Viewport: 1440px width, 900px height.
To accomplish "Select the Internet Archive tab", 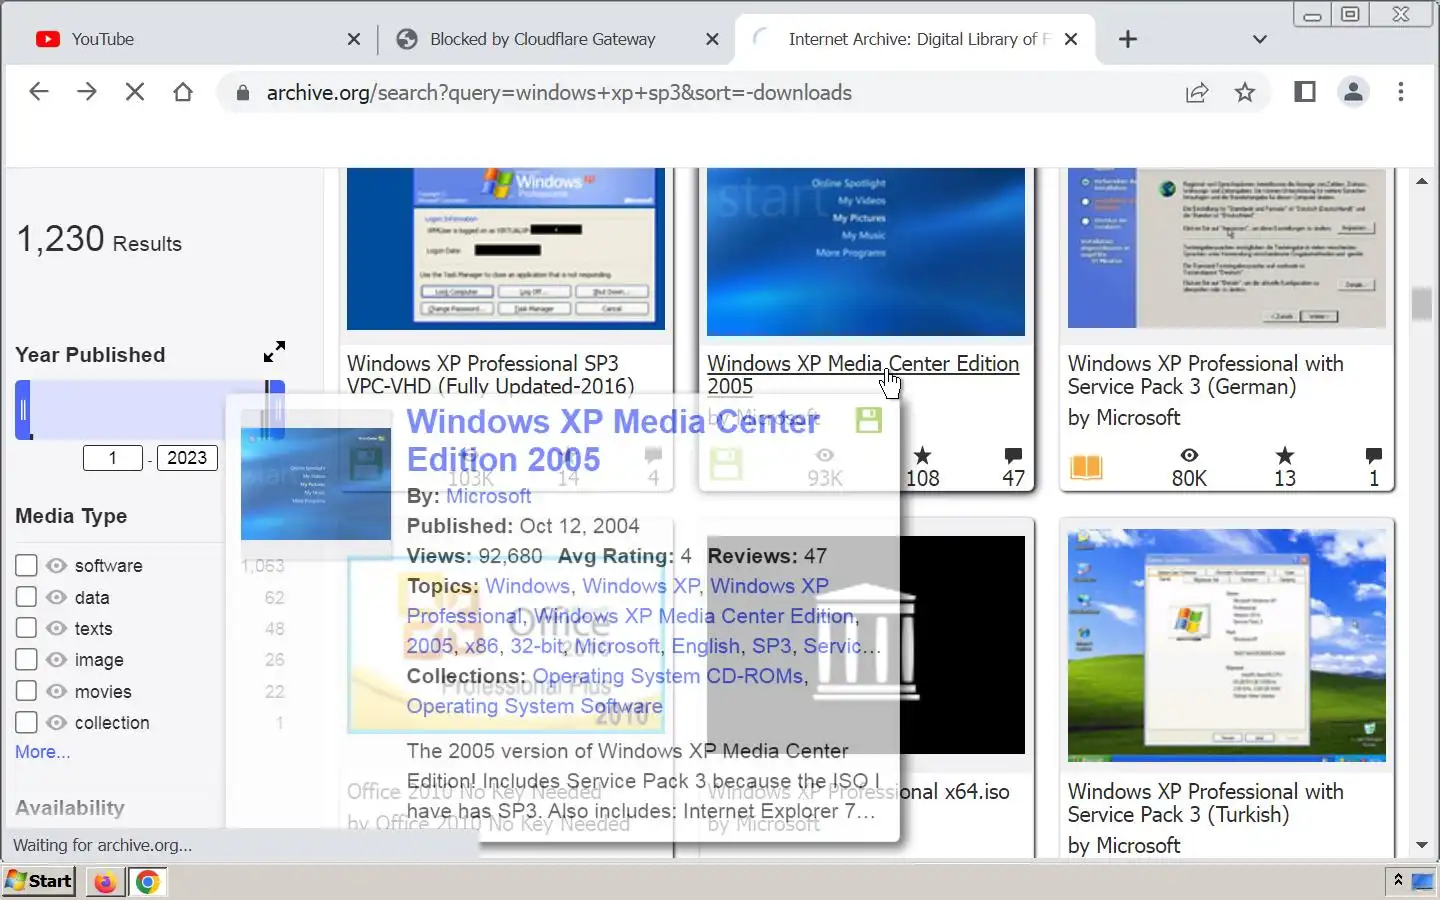I will (915, 39).
